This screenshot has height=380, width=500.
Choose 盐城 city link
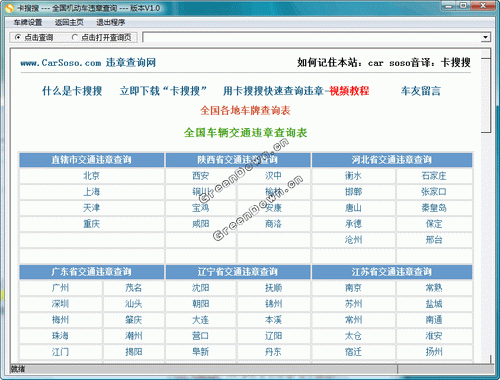point(434,304)
